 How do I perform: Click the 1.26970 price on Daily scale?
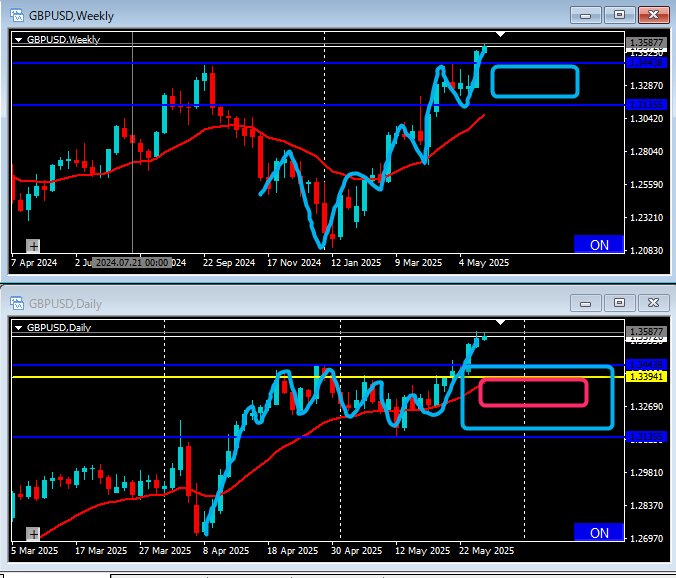click(x=646, y=538)
